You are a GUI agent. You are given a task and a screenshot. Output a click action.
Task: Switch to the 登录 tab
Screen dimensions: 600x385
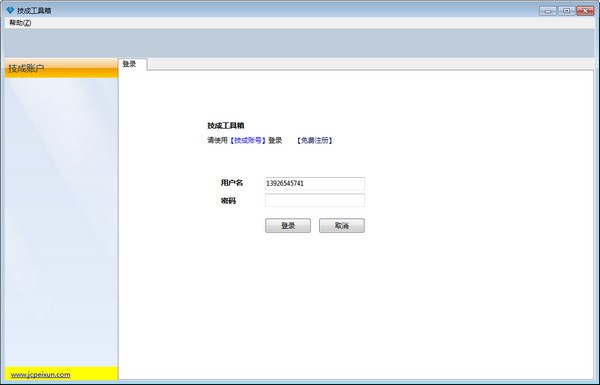point(129,64)
